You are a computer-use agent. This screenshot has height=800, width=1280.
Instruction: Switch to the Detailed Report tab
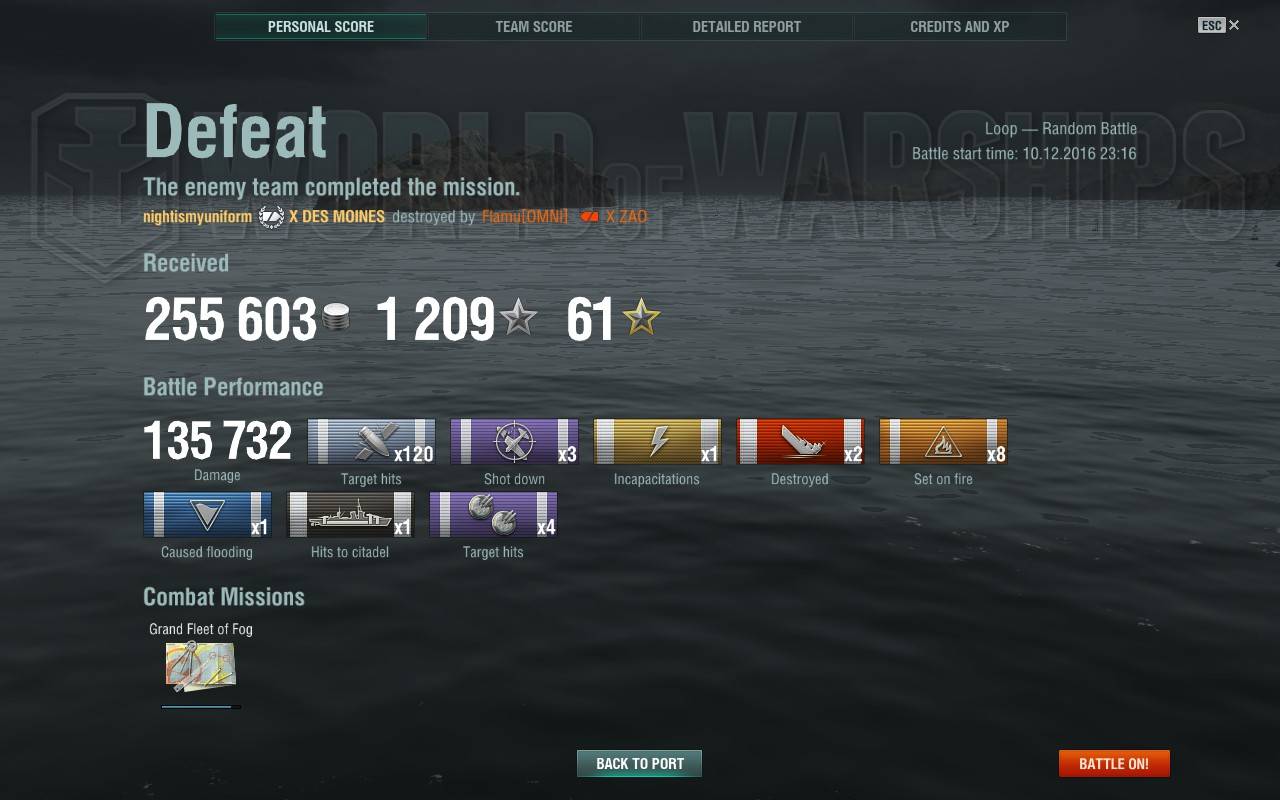click(x=747, y=27)
